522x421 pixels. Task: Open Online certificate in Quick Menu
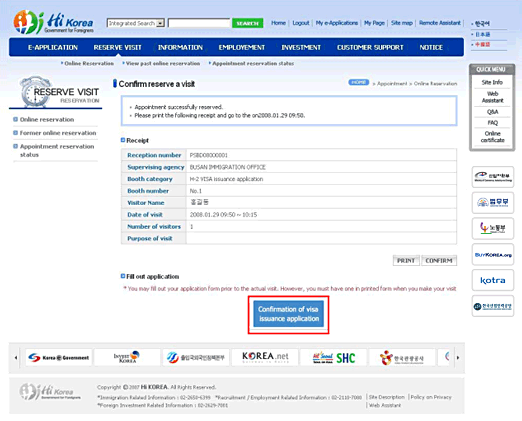492,137
